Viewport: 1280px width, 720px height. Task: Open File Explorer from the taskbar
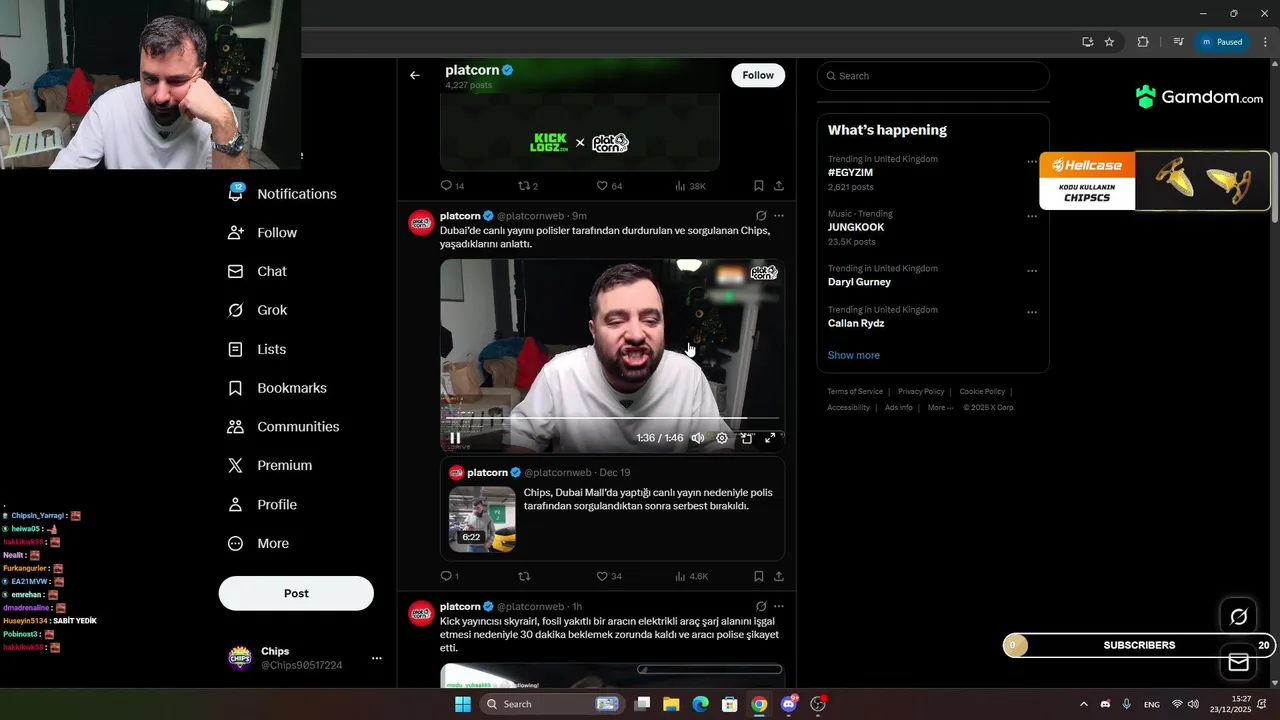click(671, 704)
